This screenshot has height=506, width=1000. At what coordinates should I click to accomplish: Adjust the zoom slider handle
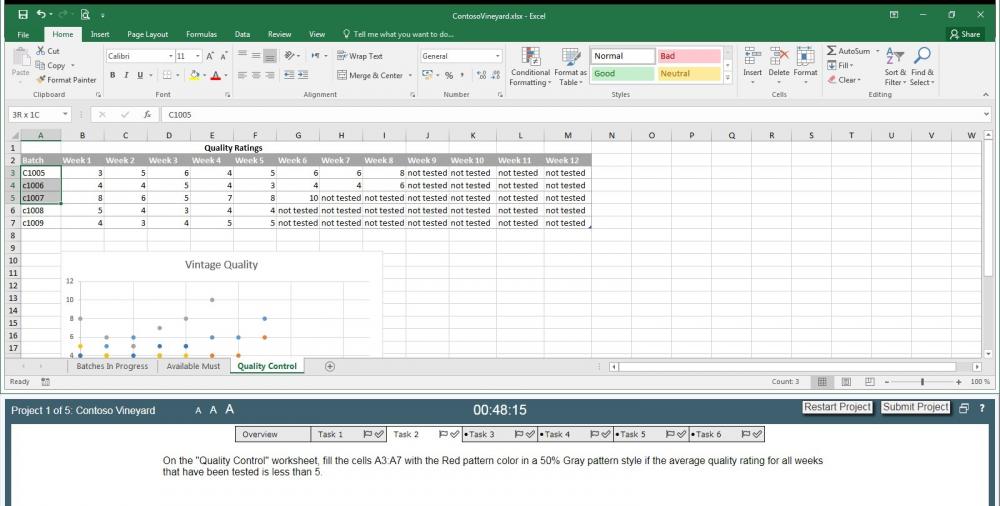click(x=922, y=382)
